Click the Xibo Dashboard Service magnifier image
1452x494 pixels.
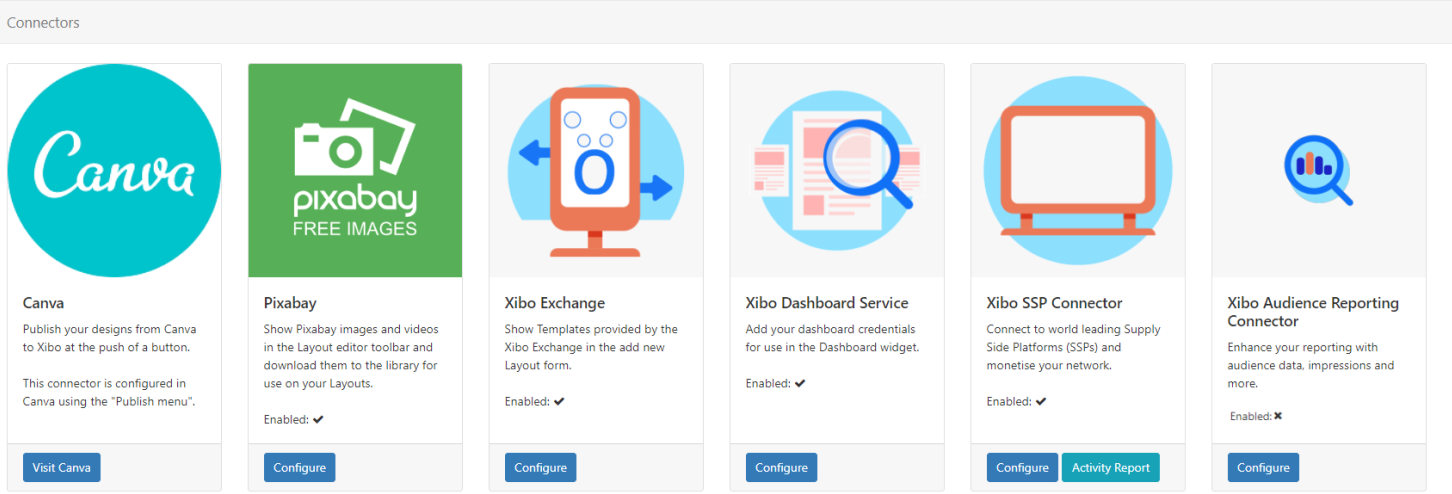coord(837,171)
